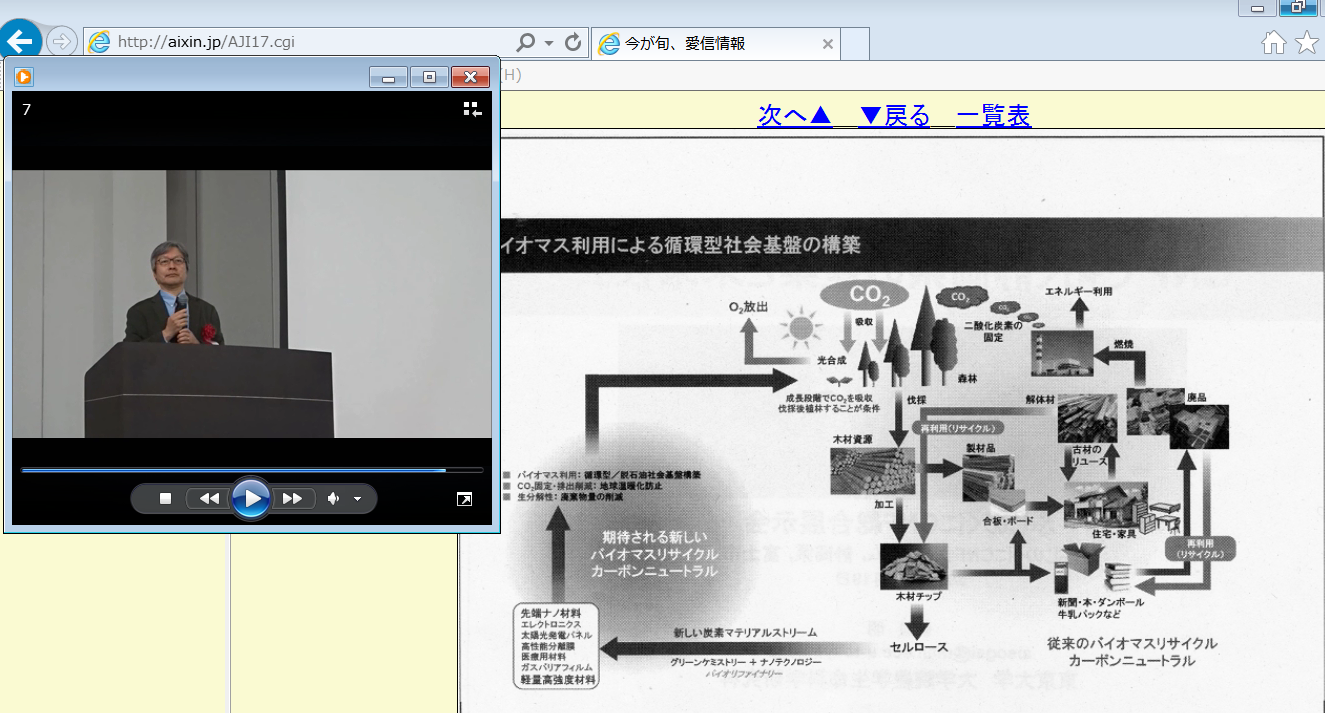This screenshot has height=713, width=1325.
Task: Refresh the page with reload icon
Action: pyautogui.click(x=573, y=42)
